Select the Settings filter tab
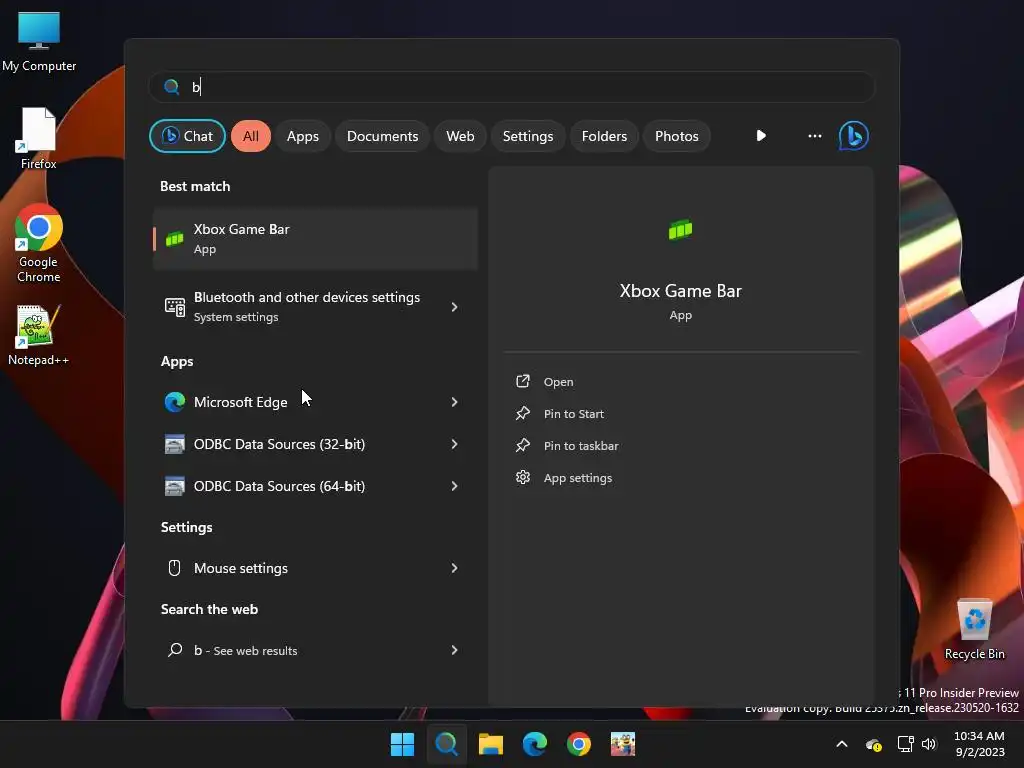This screenshot has width=1024, height=768. [528, 136]
